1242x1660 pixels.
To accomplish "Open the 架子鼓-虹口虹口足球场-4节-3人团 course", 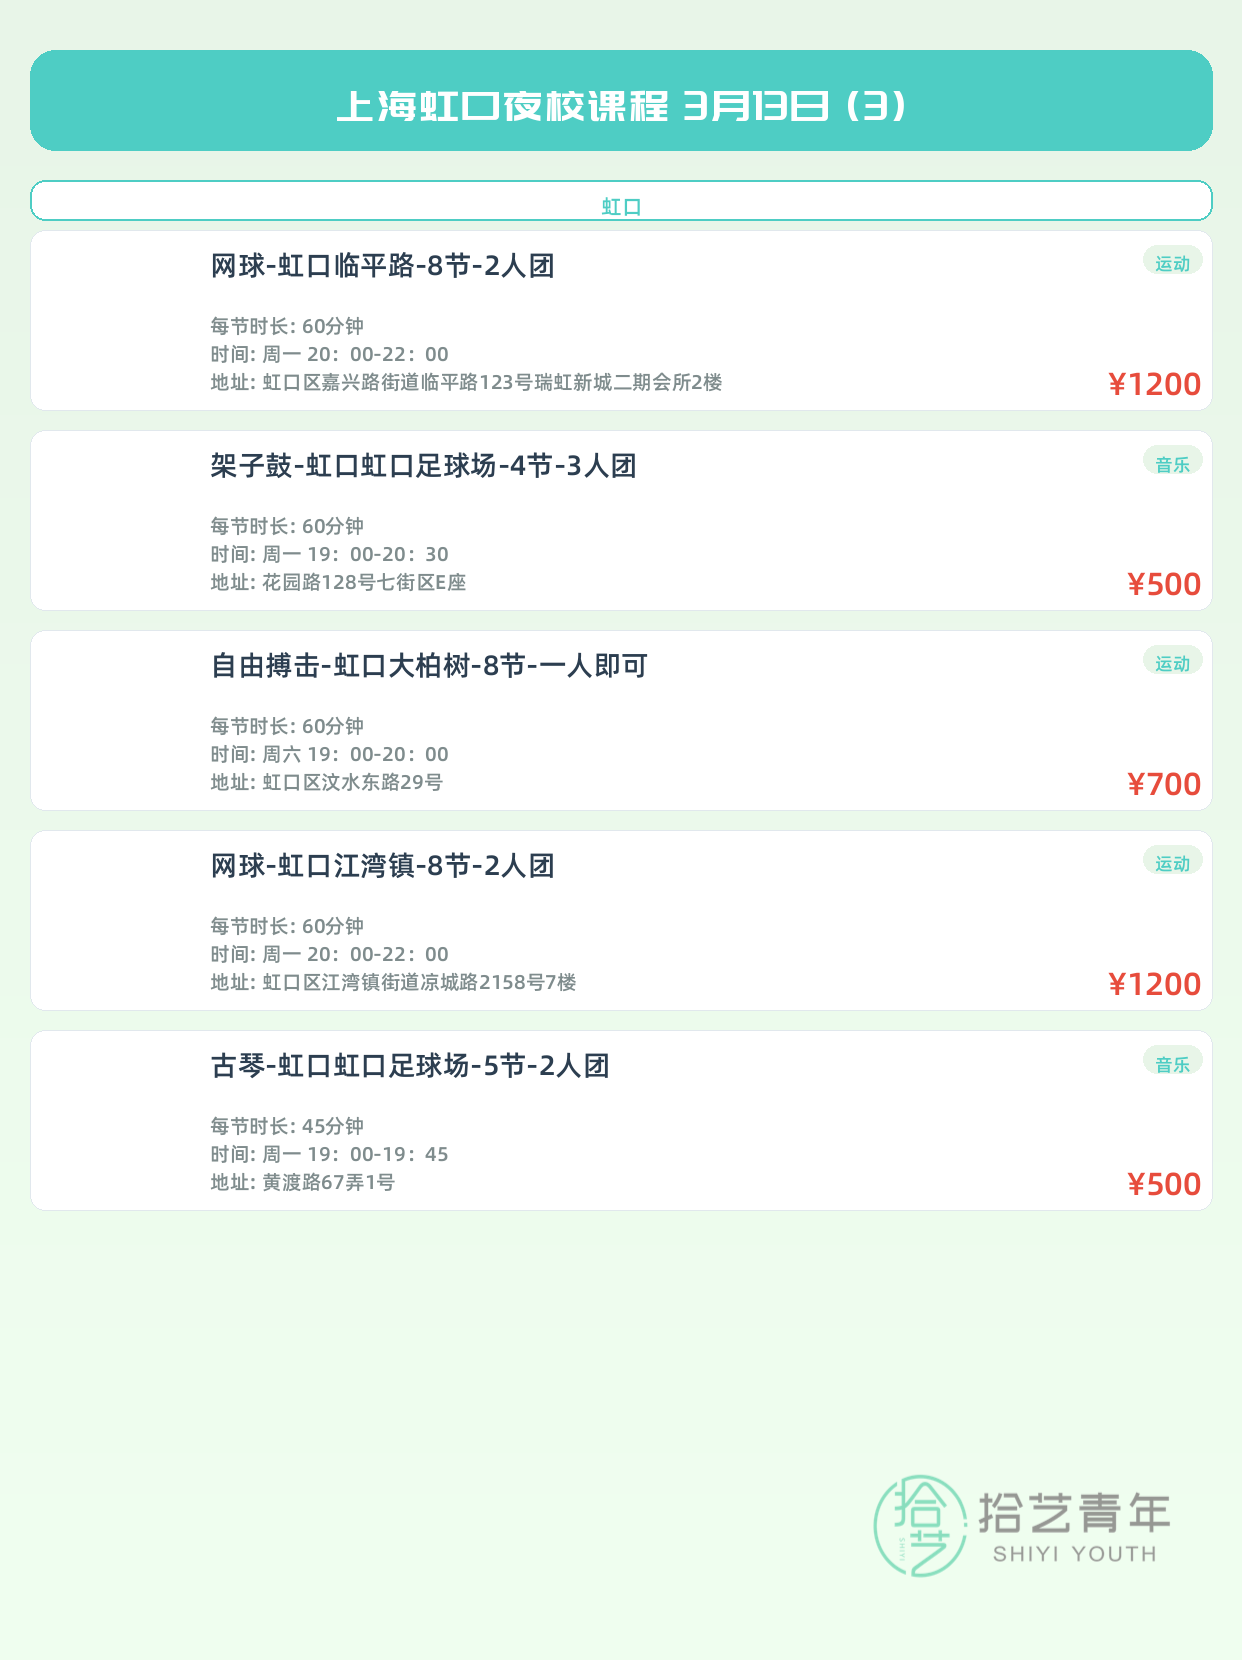I will pyautogui.click(x=423, y=466).
